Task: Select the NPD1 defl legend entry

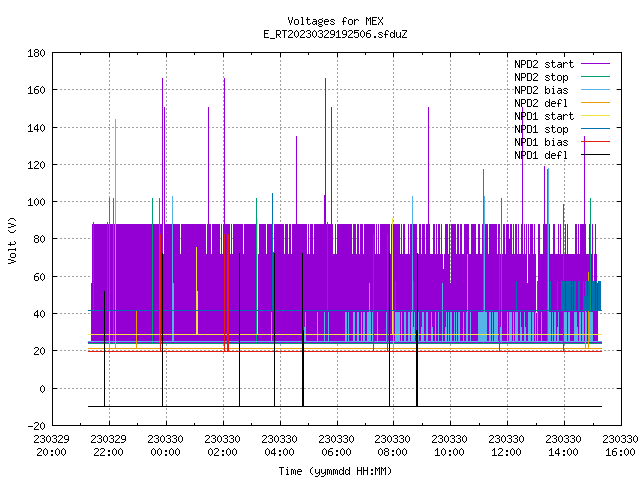Action: click(541, 156)
